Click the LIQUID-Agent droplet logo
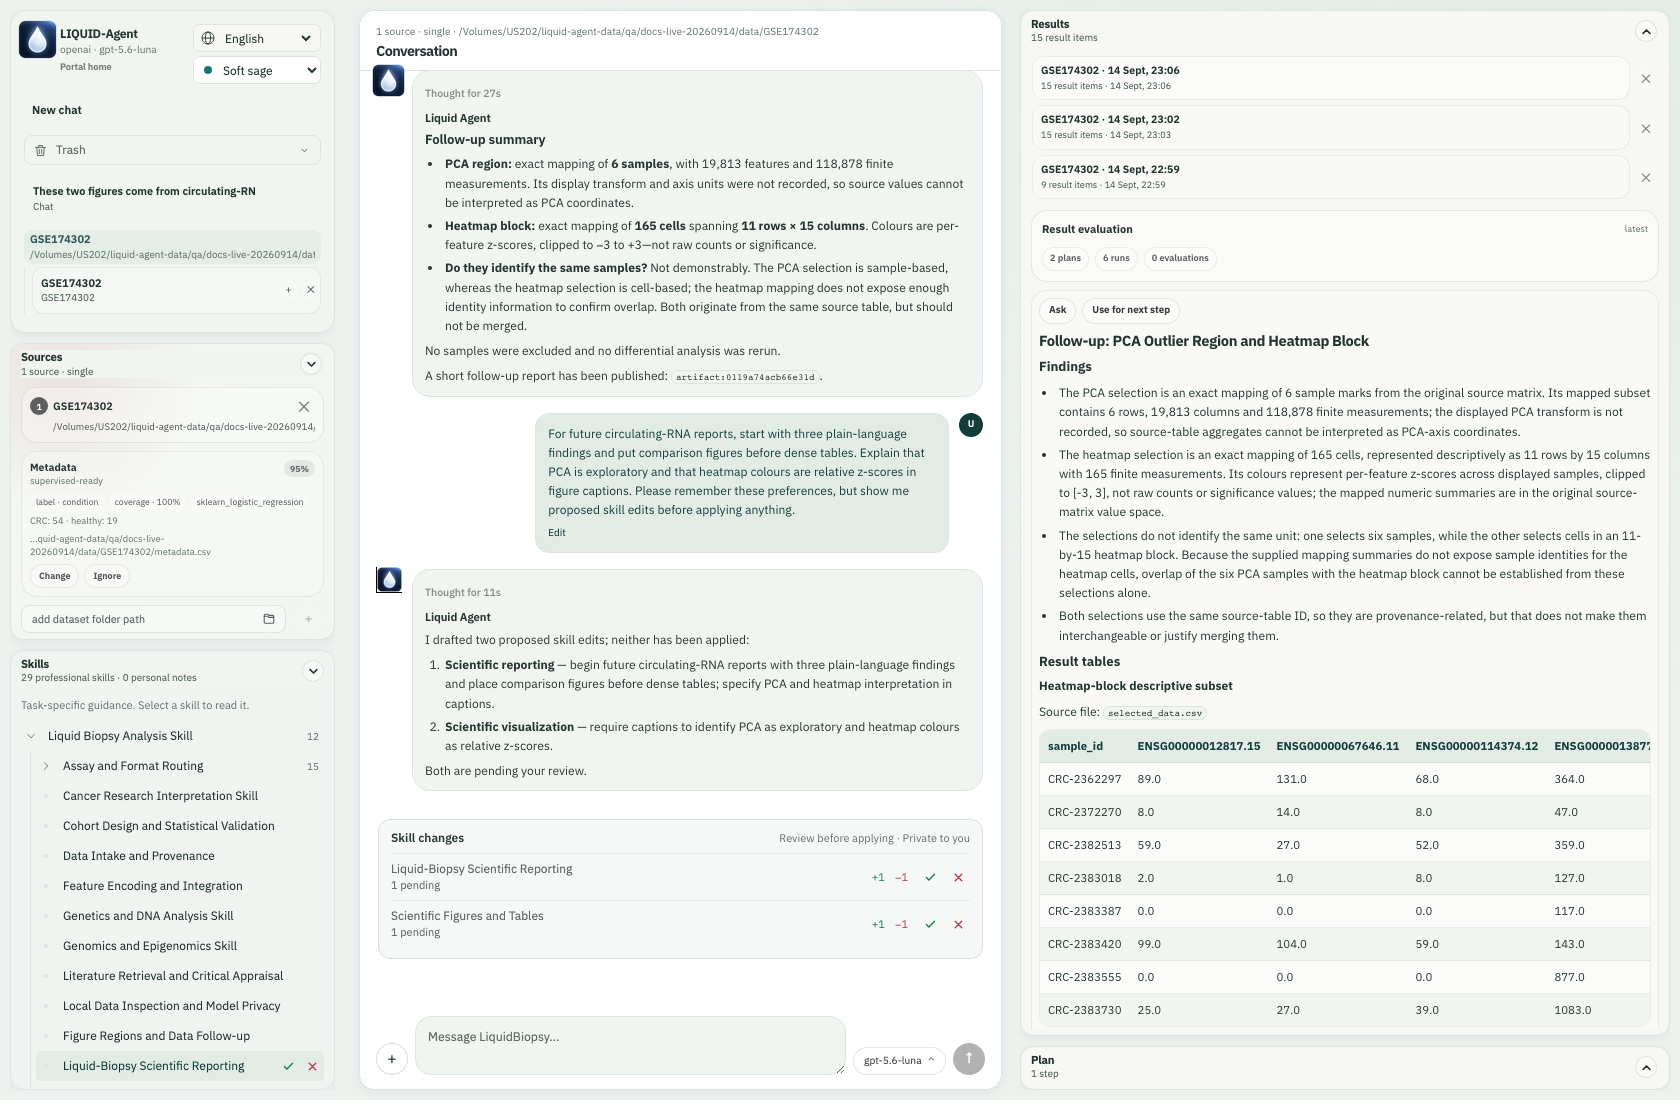This screenshot has height=1100, width=1680. (x=37, y=40)
